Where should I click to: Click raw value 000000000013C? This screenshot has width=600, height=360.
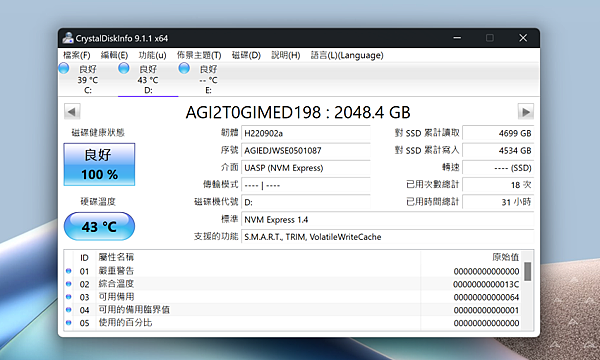(x=486, y=284)
